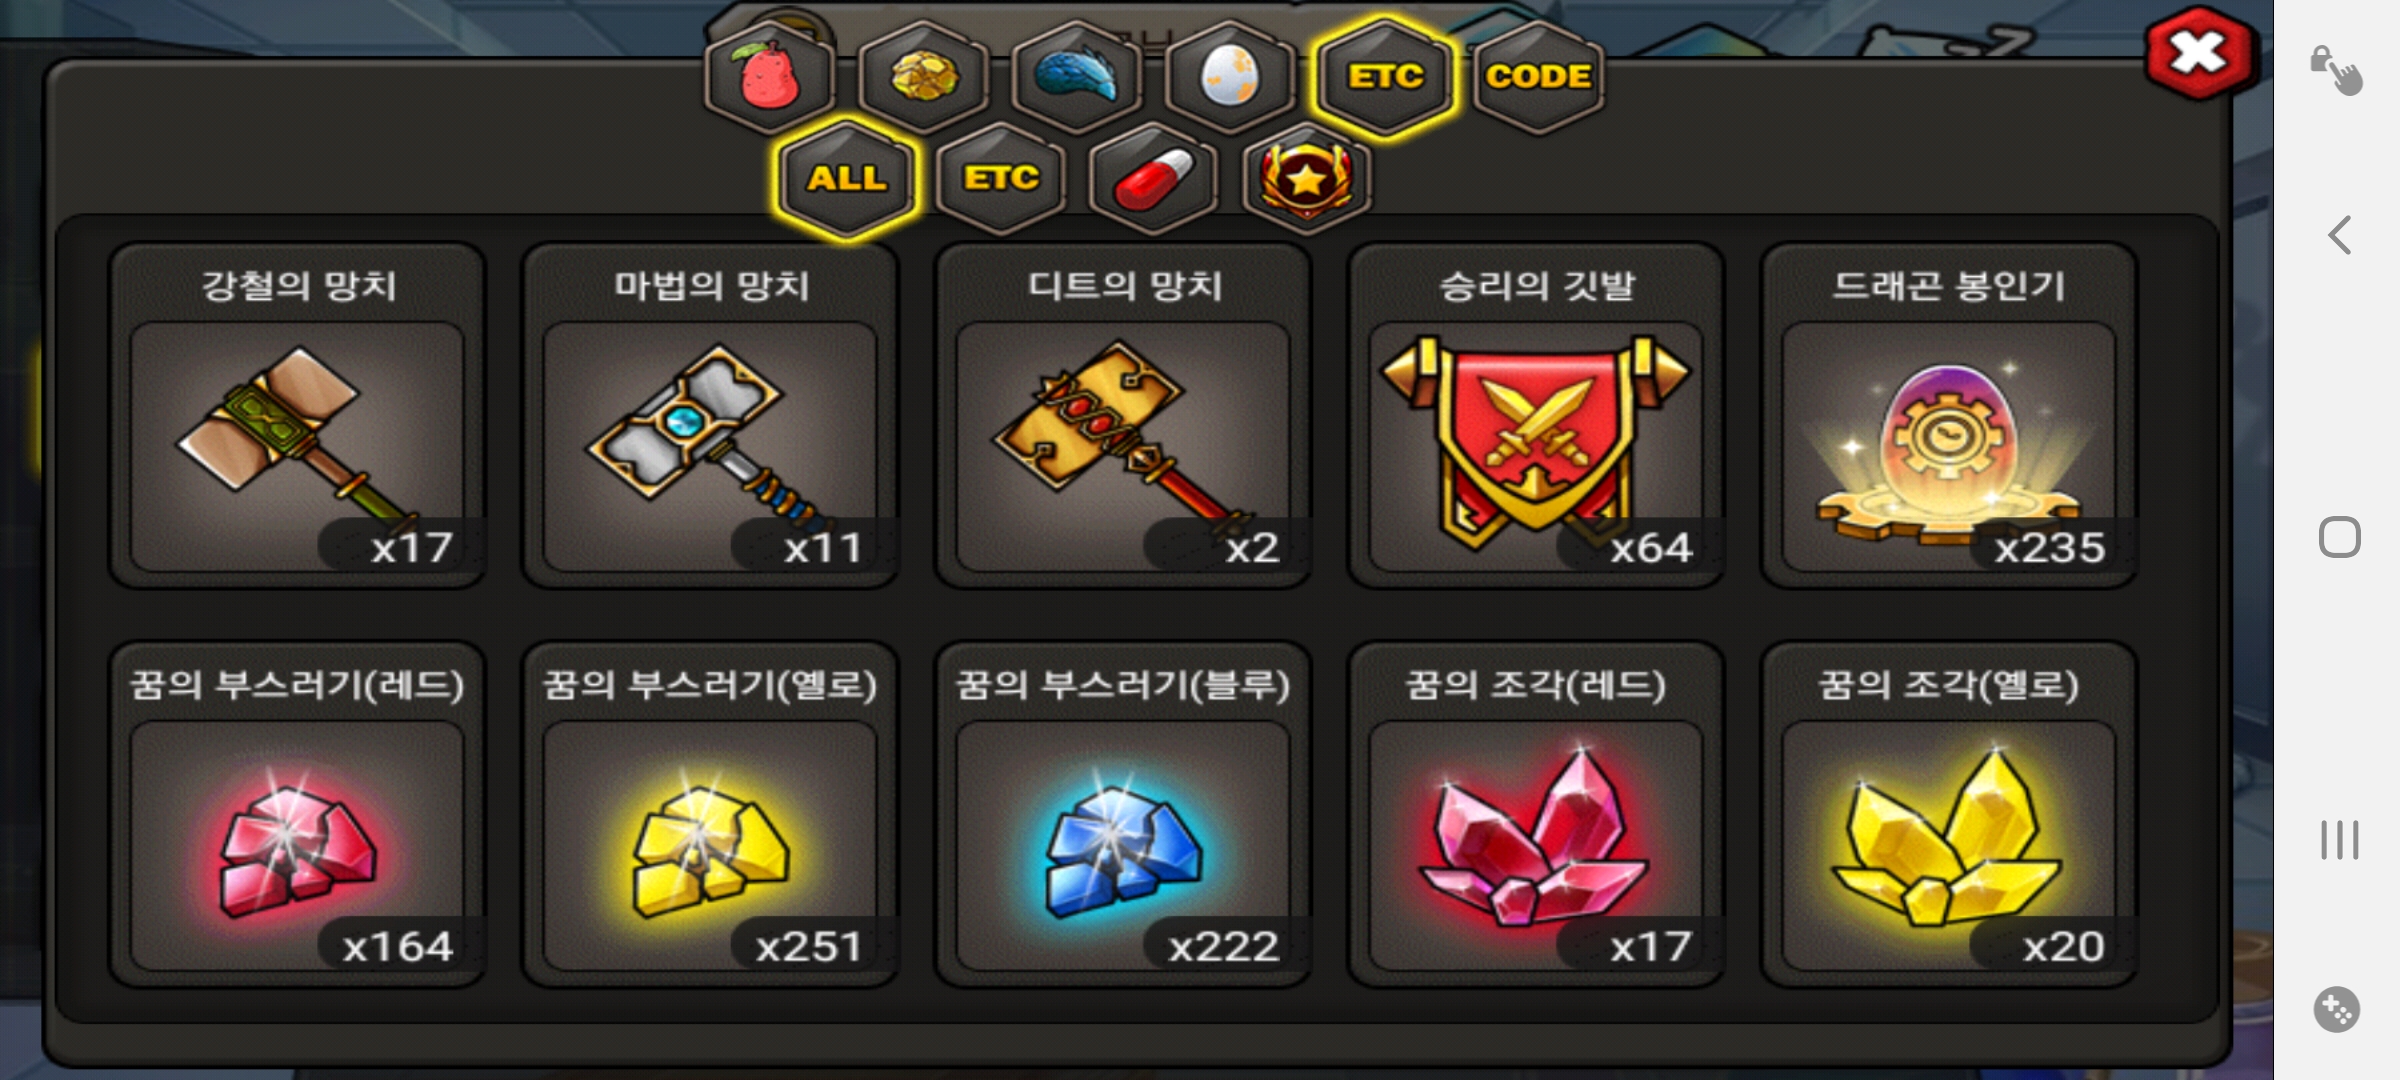The height and width of the screenshot is (1080, 2400).
Task: Select the top-row ETC hexagon tab
Action: 1384,77
